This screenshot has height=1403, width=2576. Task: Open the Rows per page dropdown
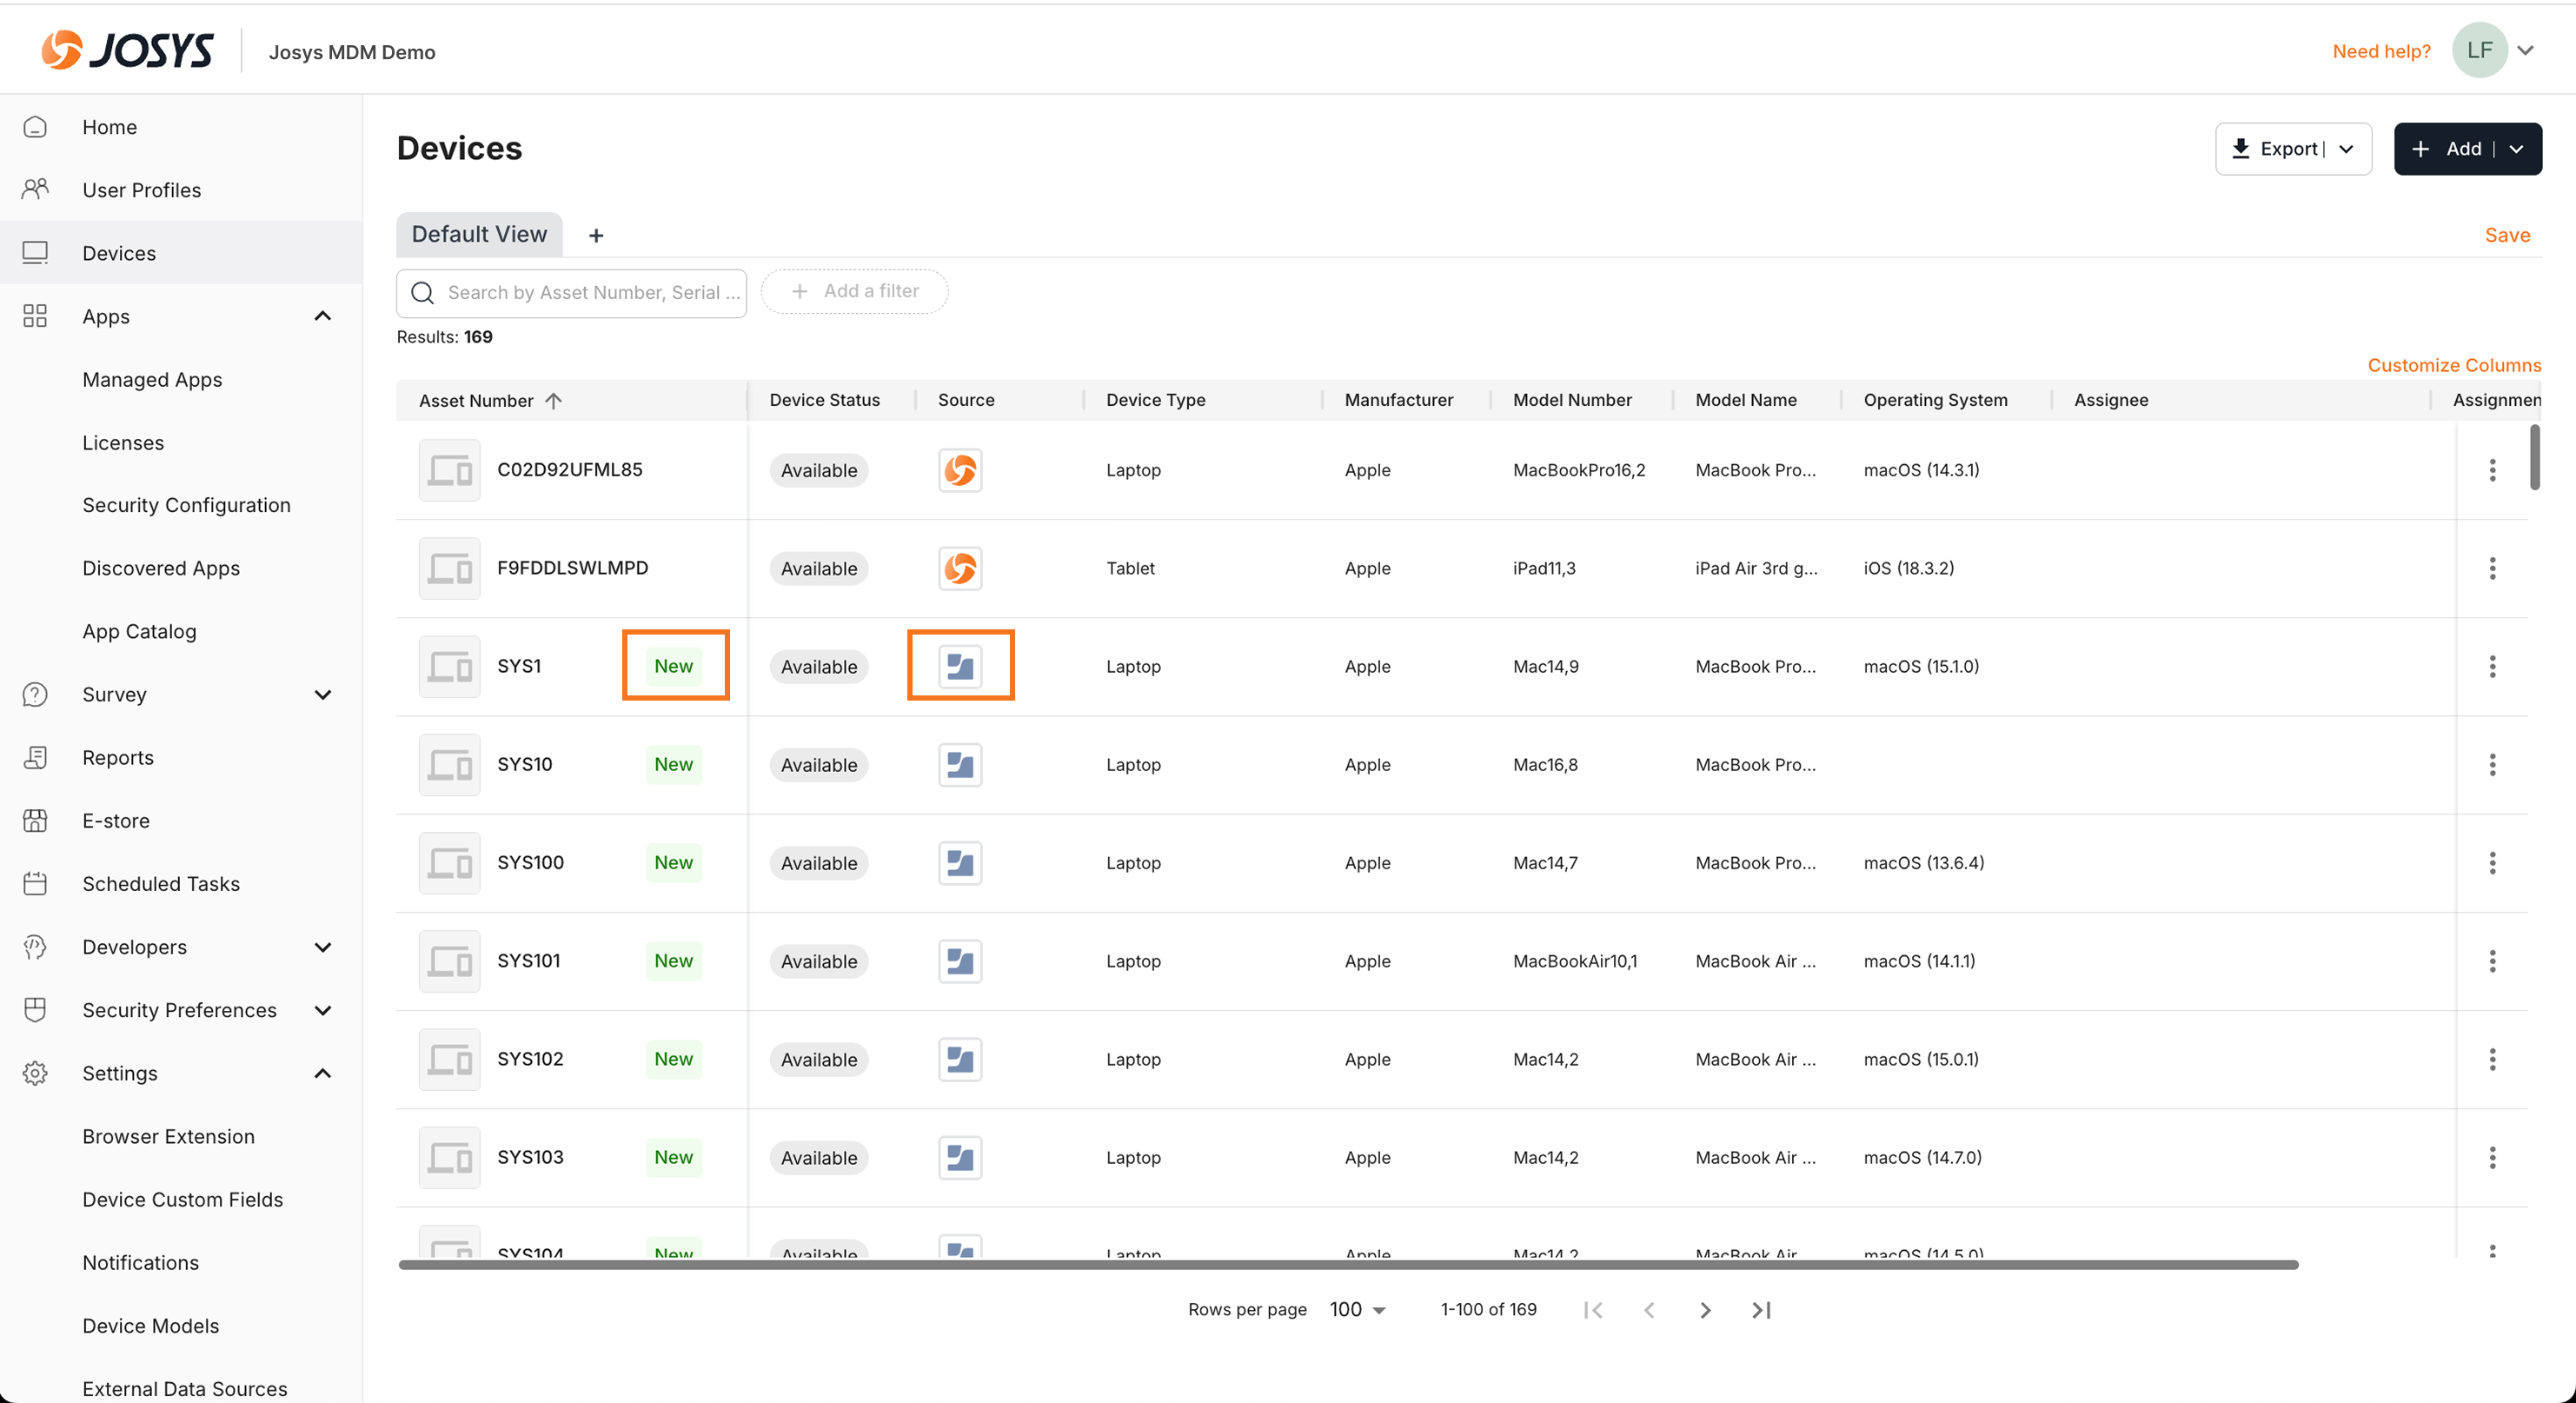click(1357, 1310)
